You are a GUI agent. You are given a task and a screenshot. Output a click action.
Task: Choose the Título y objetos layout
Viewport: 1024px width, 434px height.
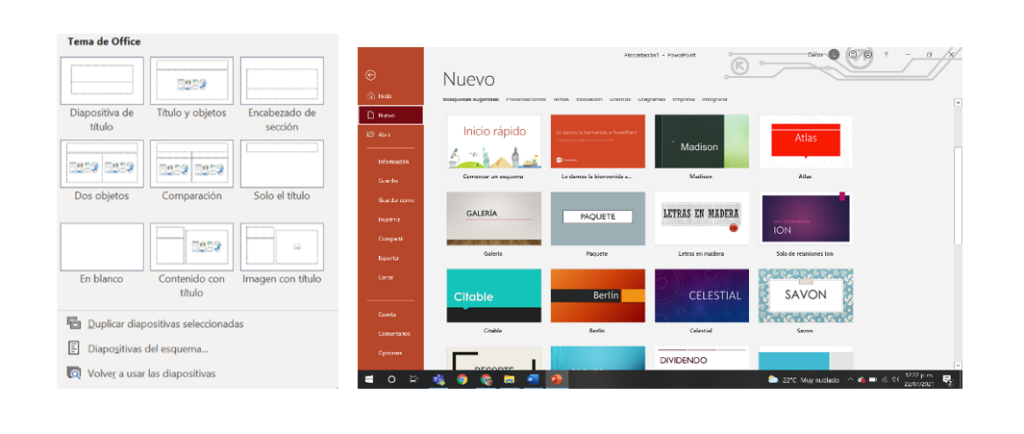pos(191,88)
